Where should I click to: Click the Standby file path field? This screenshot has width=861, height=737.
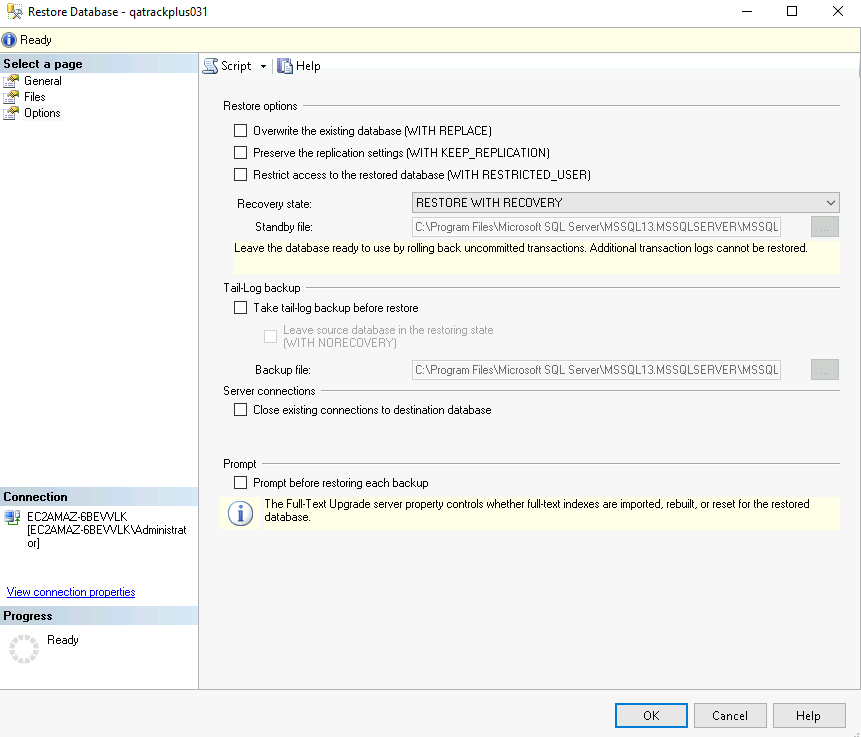click(596, 227)
